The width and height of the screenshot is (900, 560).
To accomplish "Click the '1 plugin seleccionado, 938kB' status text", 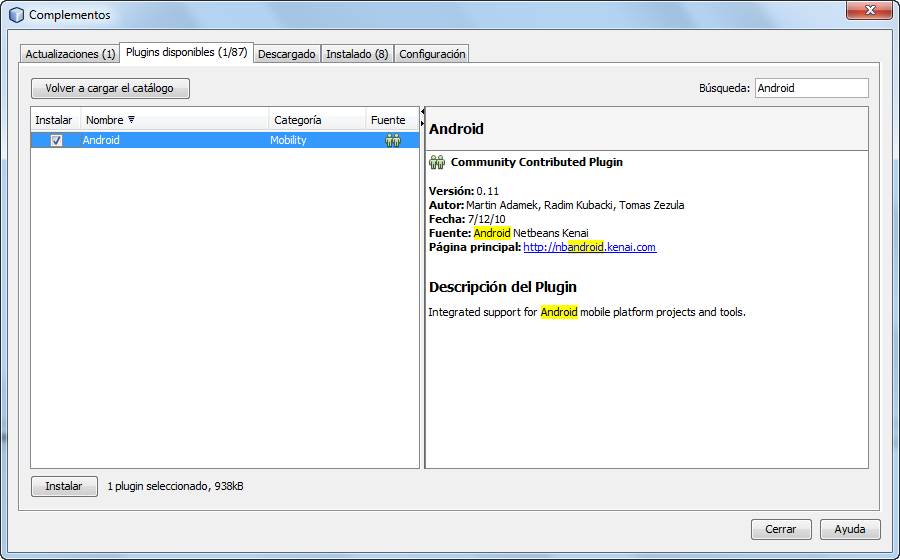I will (x=176, y=486).
